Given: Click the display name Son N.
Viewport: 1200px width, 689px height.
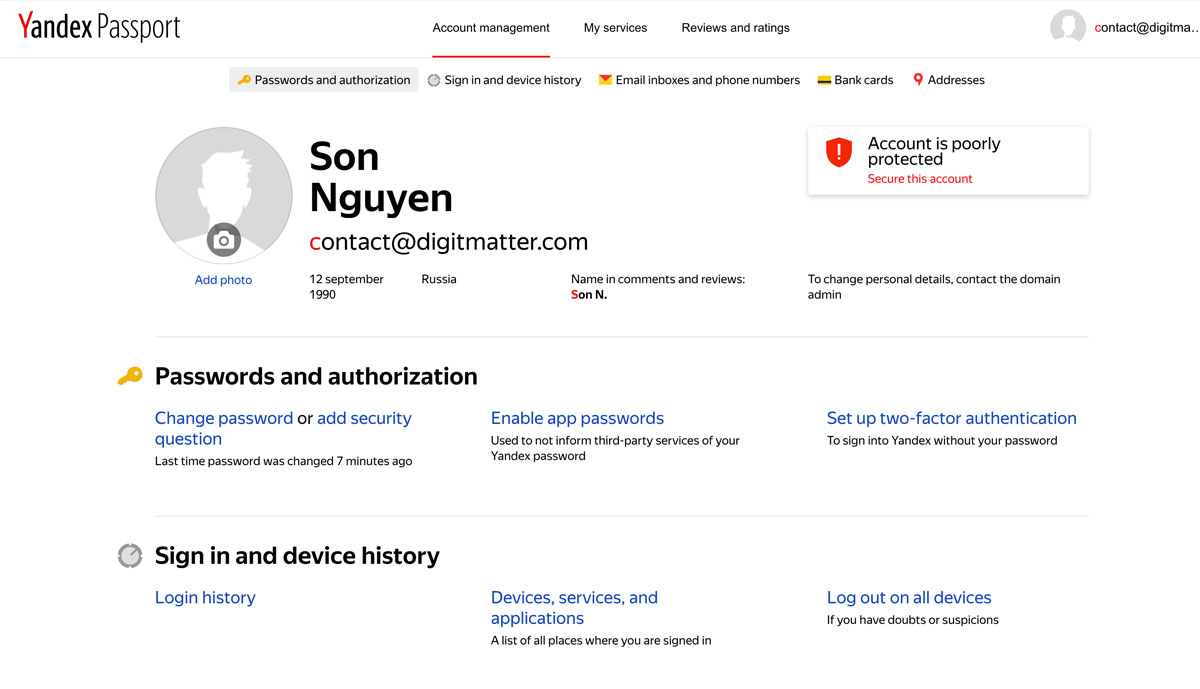Looking at the screenshot, I should (x=589, y=295).
